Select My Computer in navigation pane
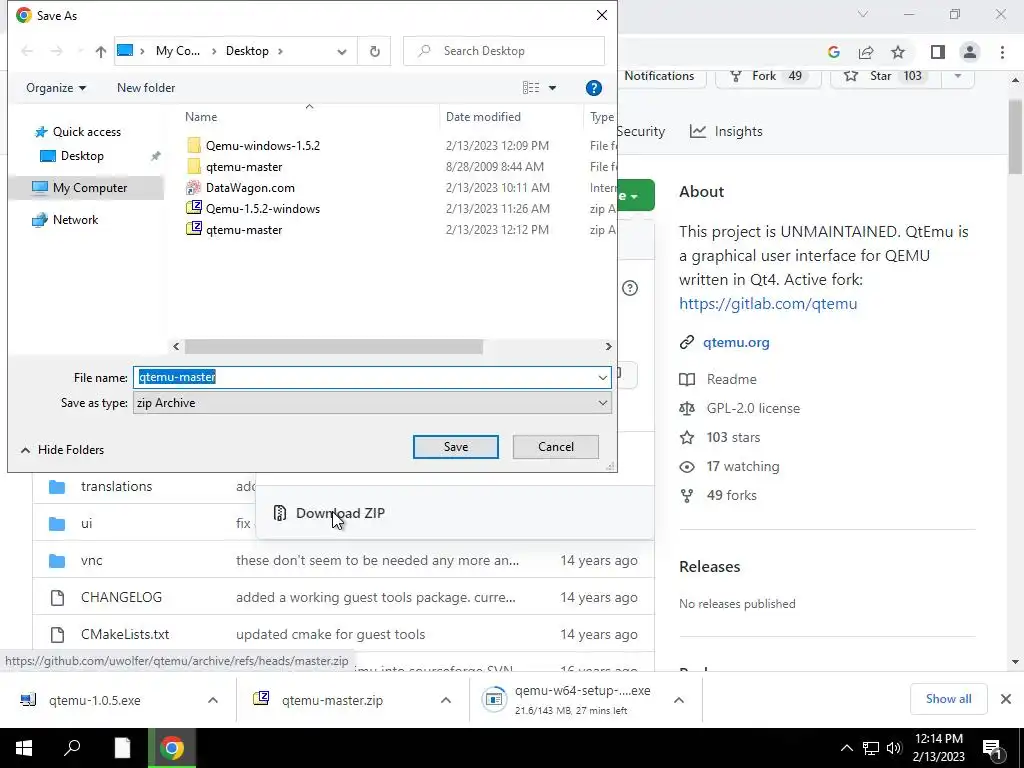Image resolution: width=1024 pixels, height=768 pixels. pyautogui.click(x=89, y=188)
